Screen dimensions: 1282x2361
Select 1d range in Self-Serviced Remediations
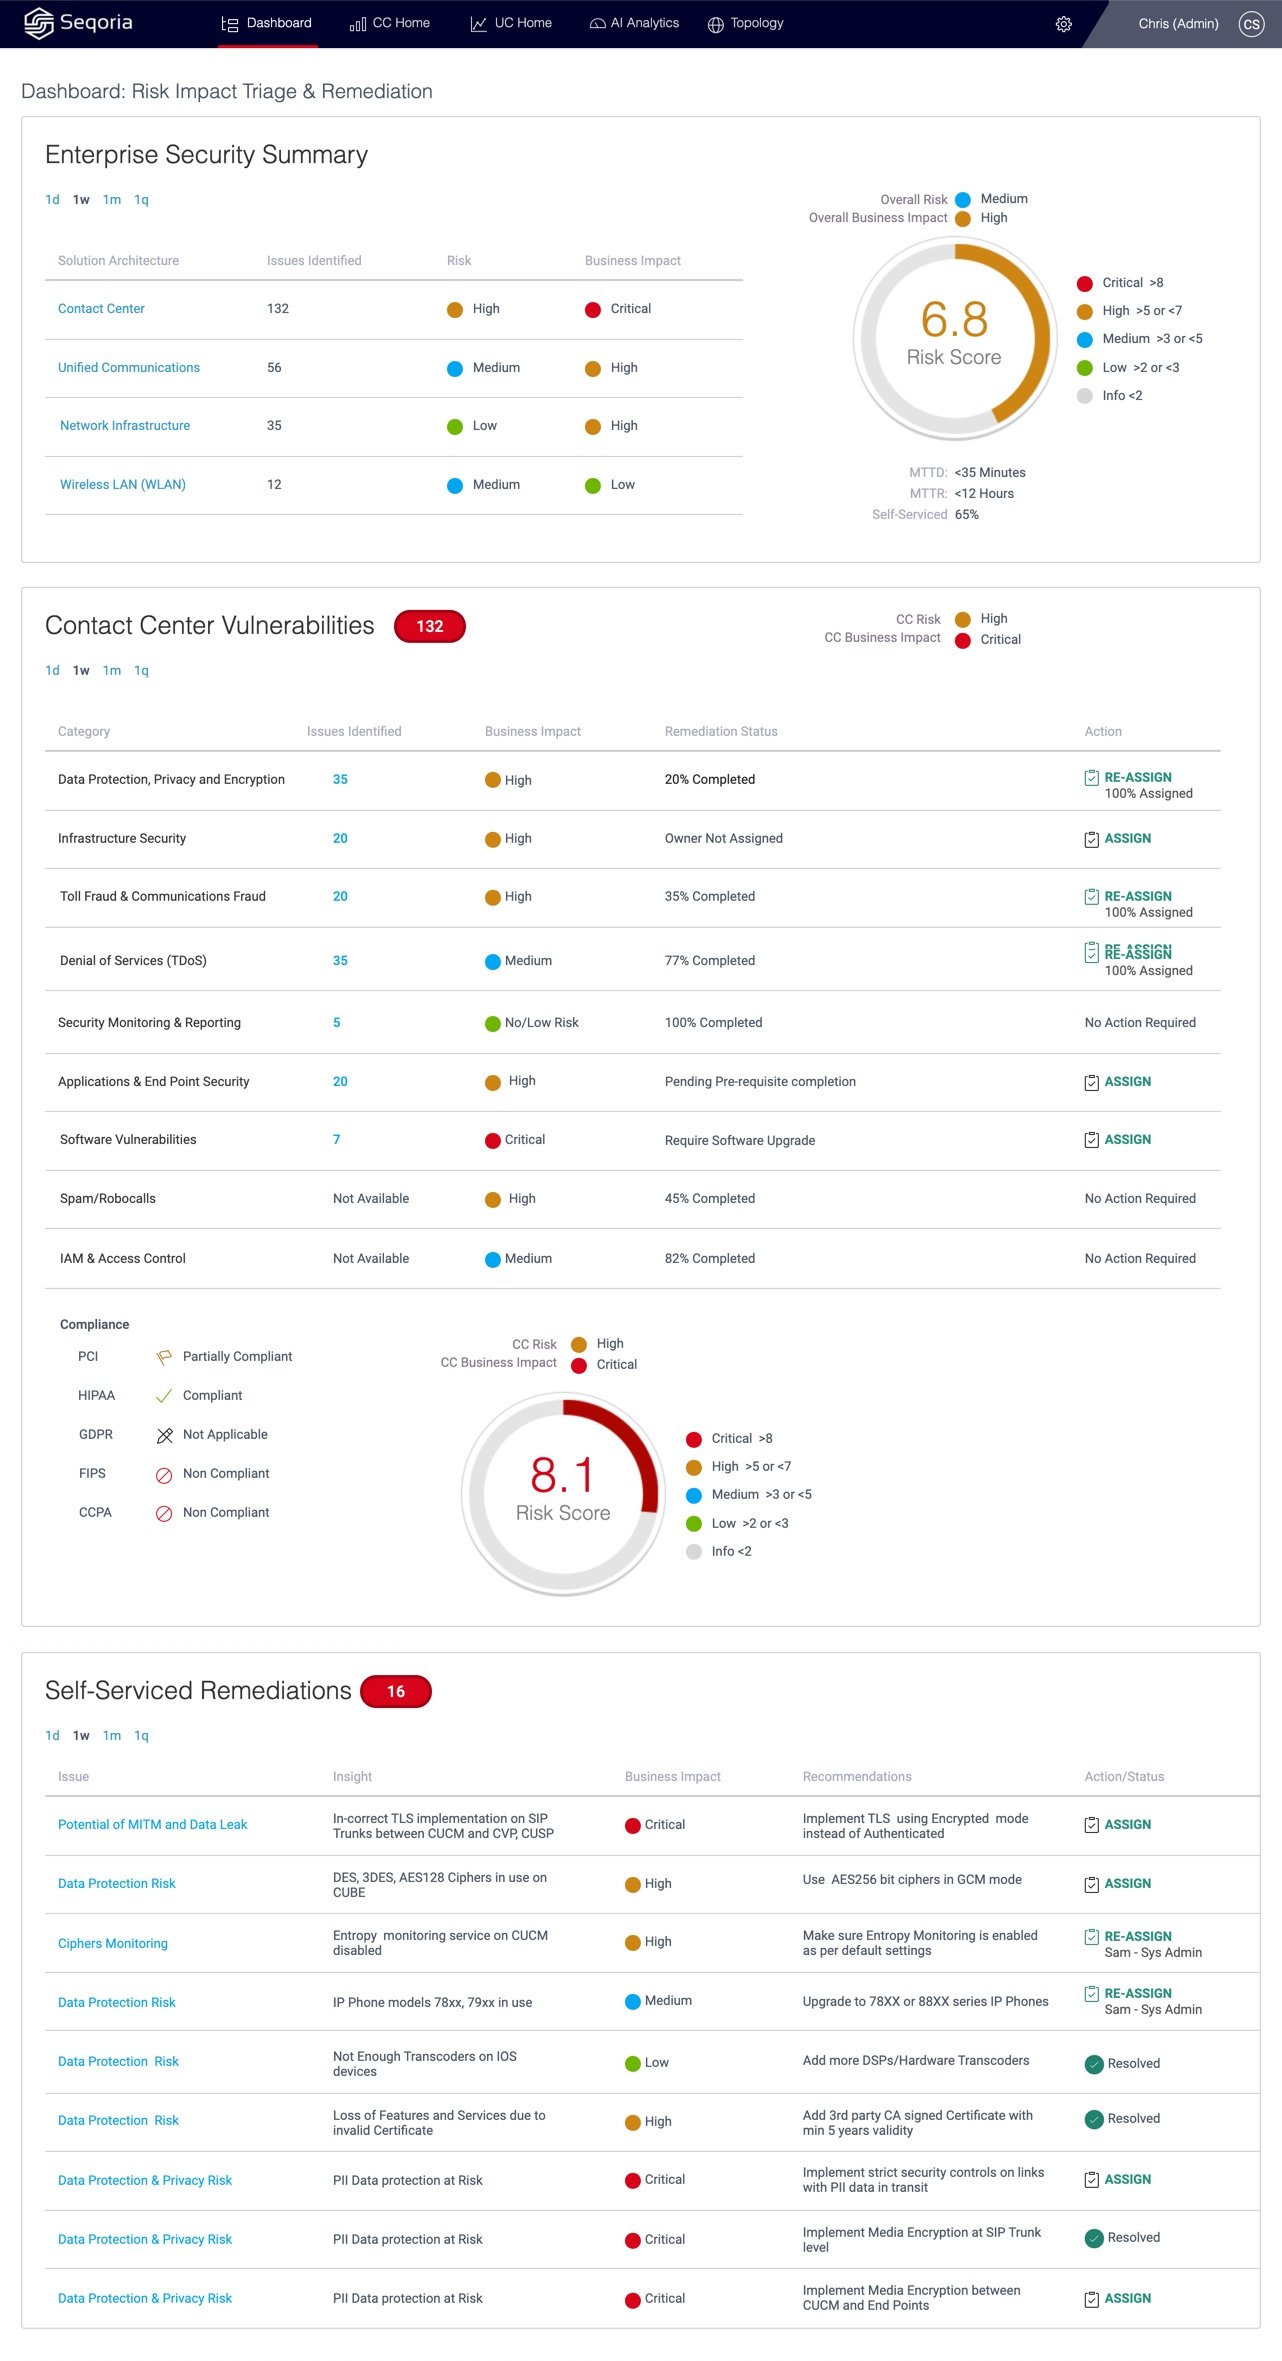pos(52,1736)
